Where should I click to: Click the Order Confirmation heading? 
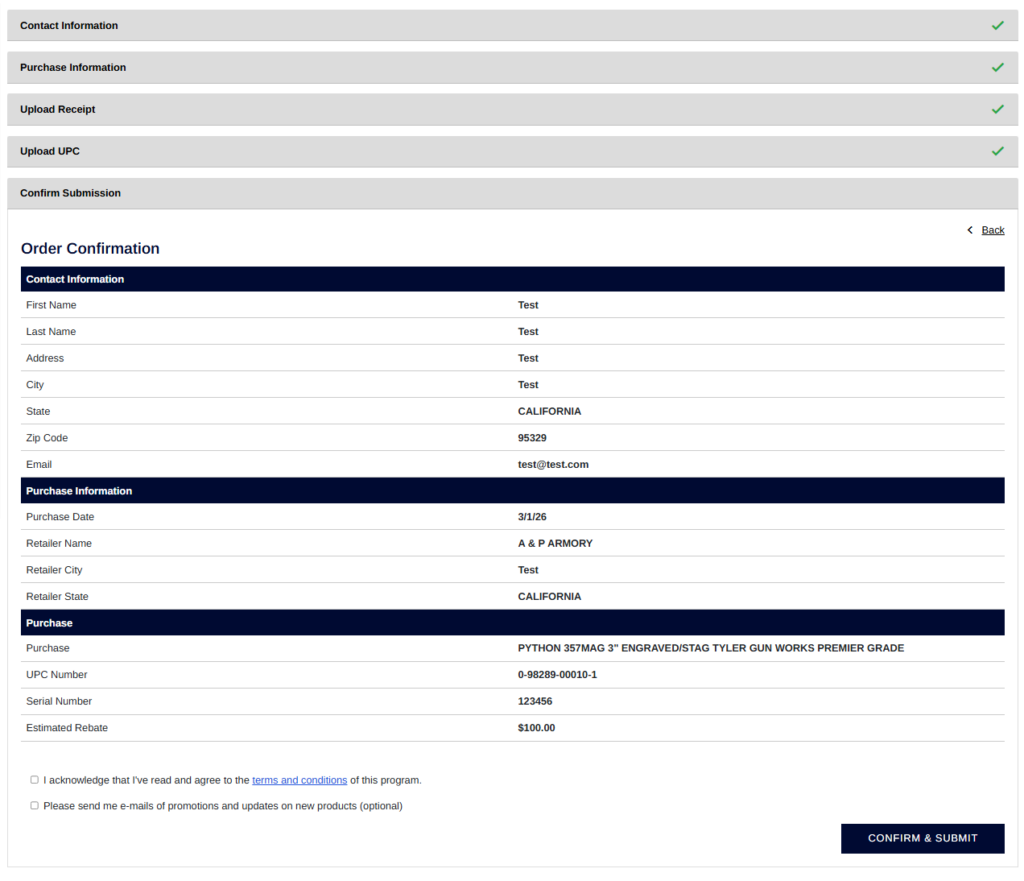tap(90, 248)
